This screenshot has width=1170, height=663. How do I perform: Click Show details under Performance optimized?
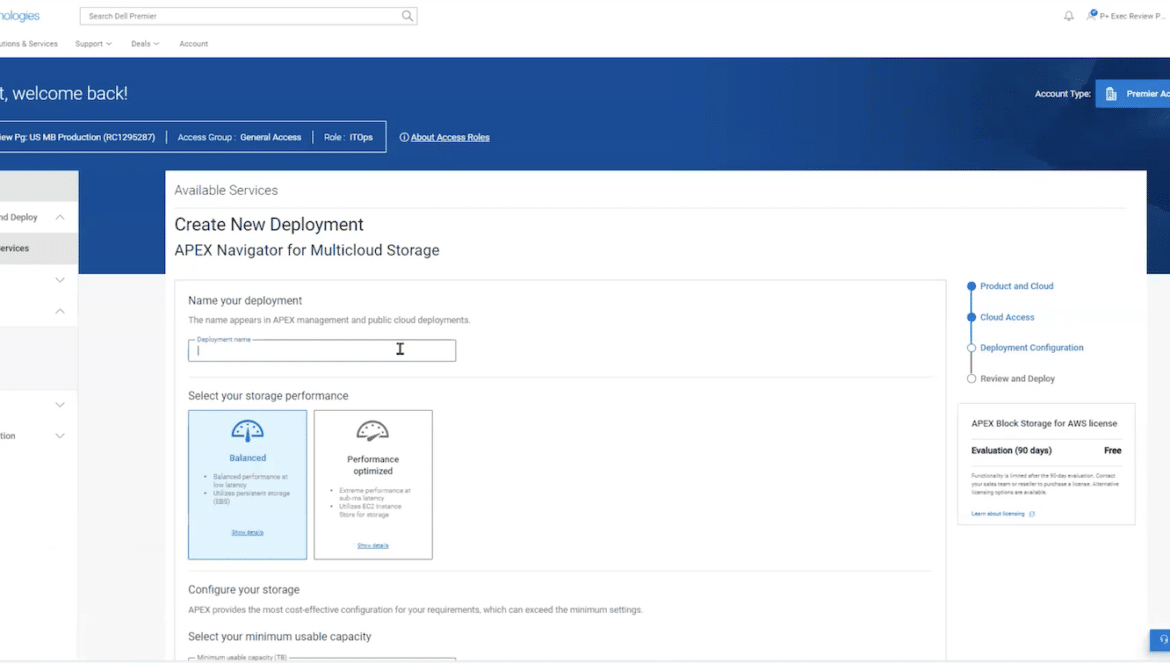pos(372,545)
